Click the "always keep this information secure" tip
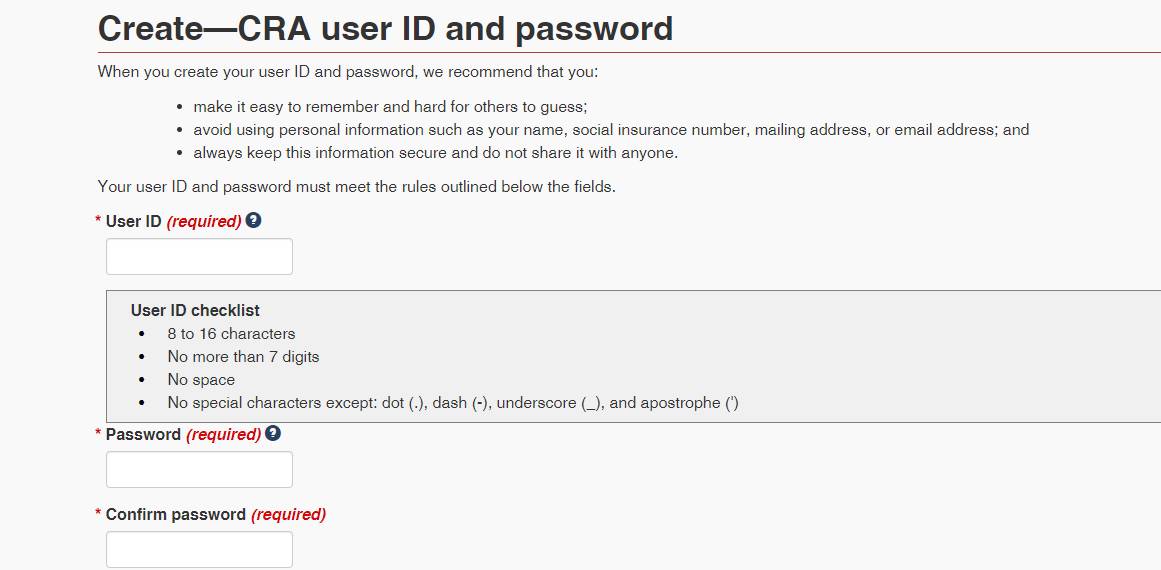 pos(435,153)
